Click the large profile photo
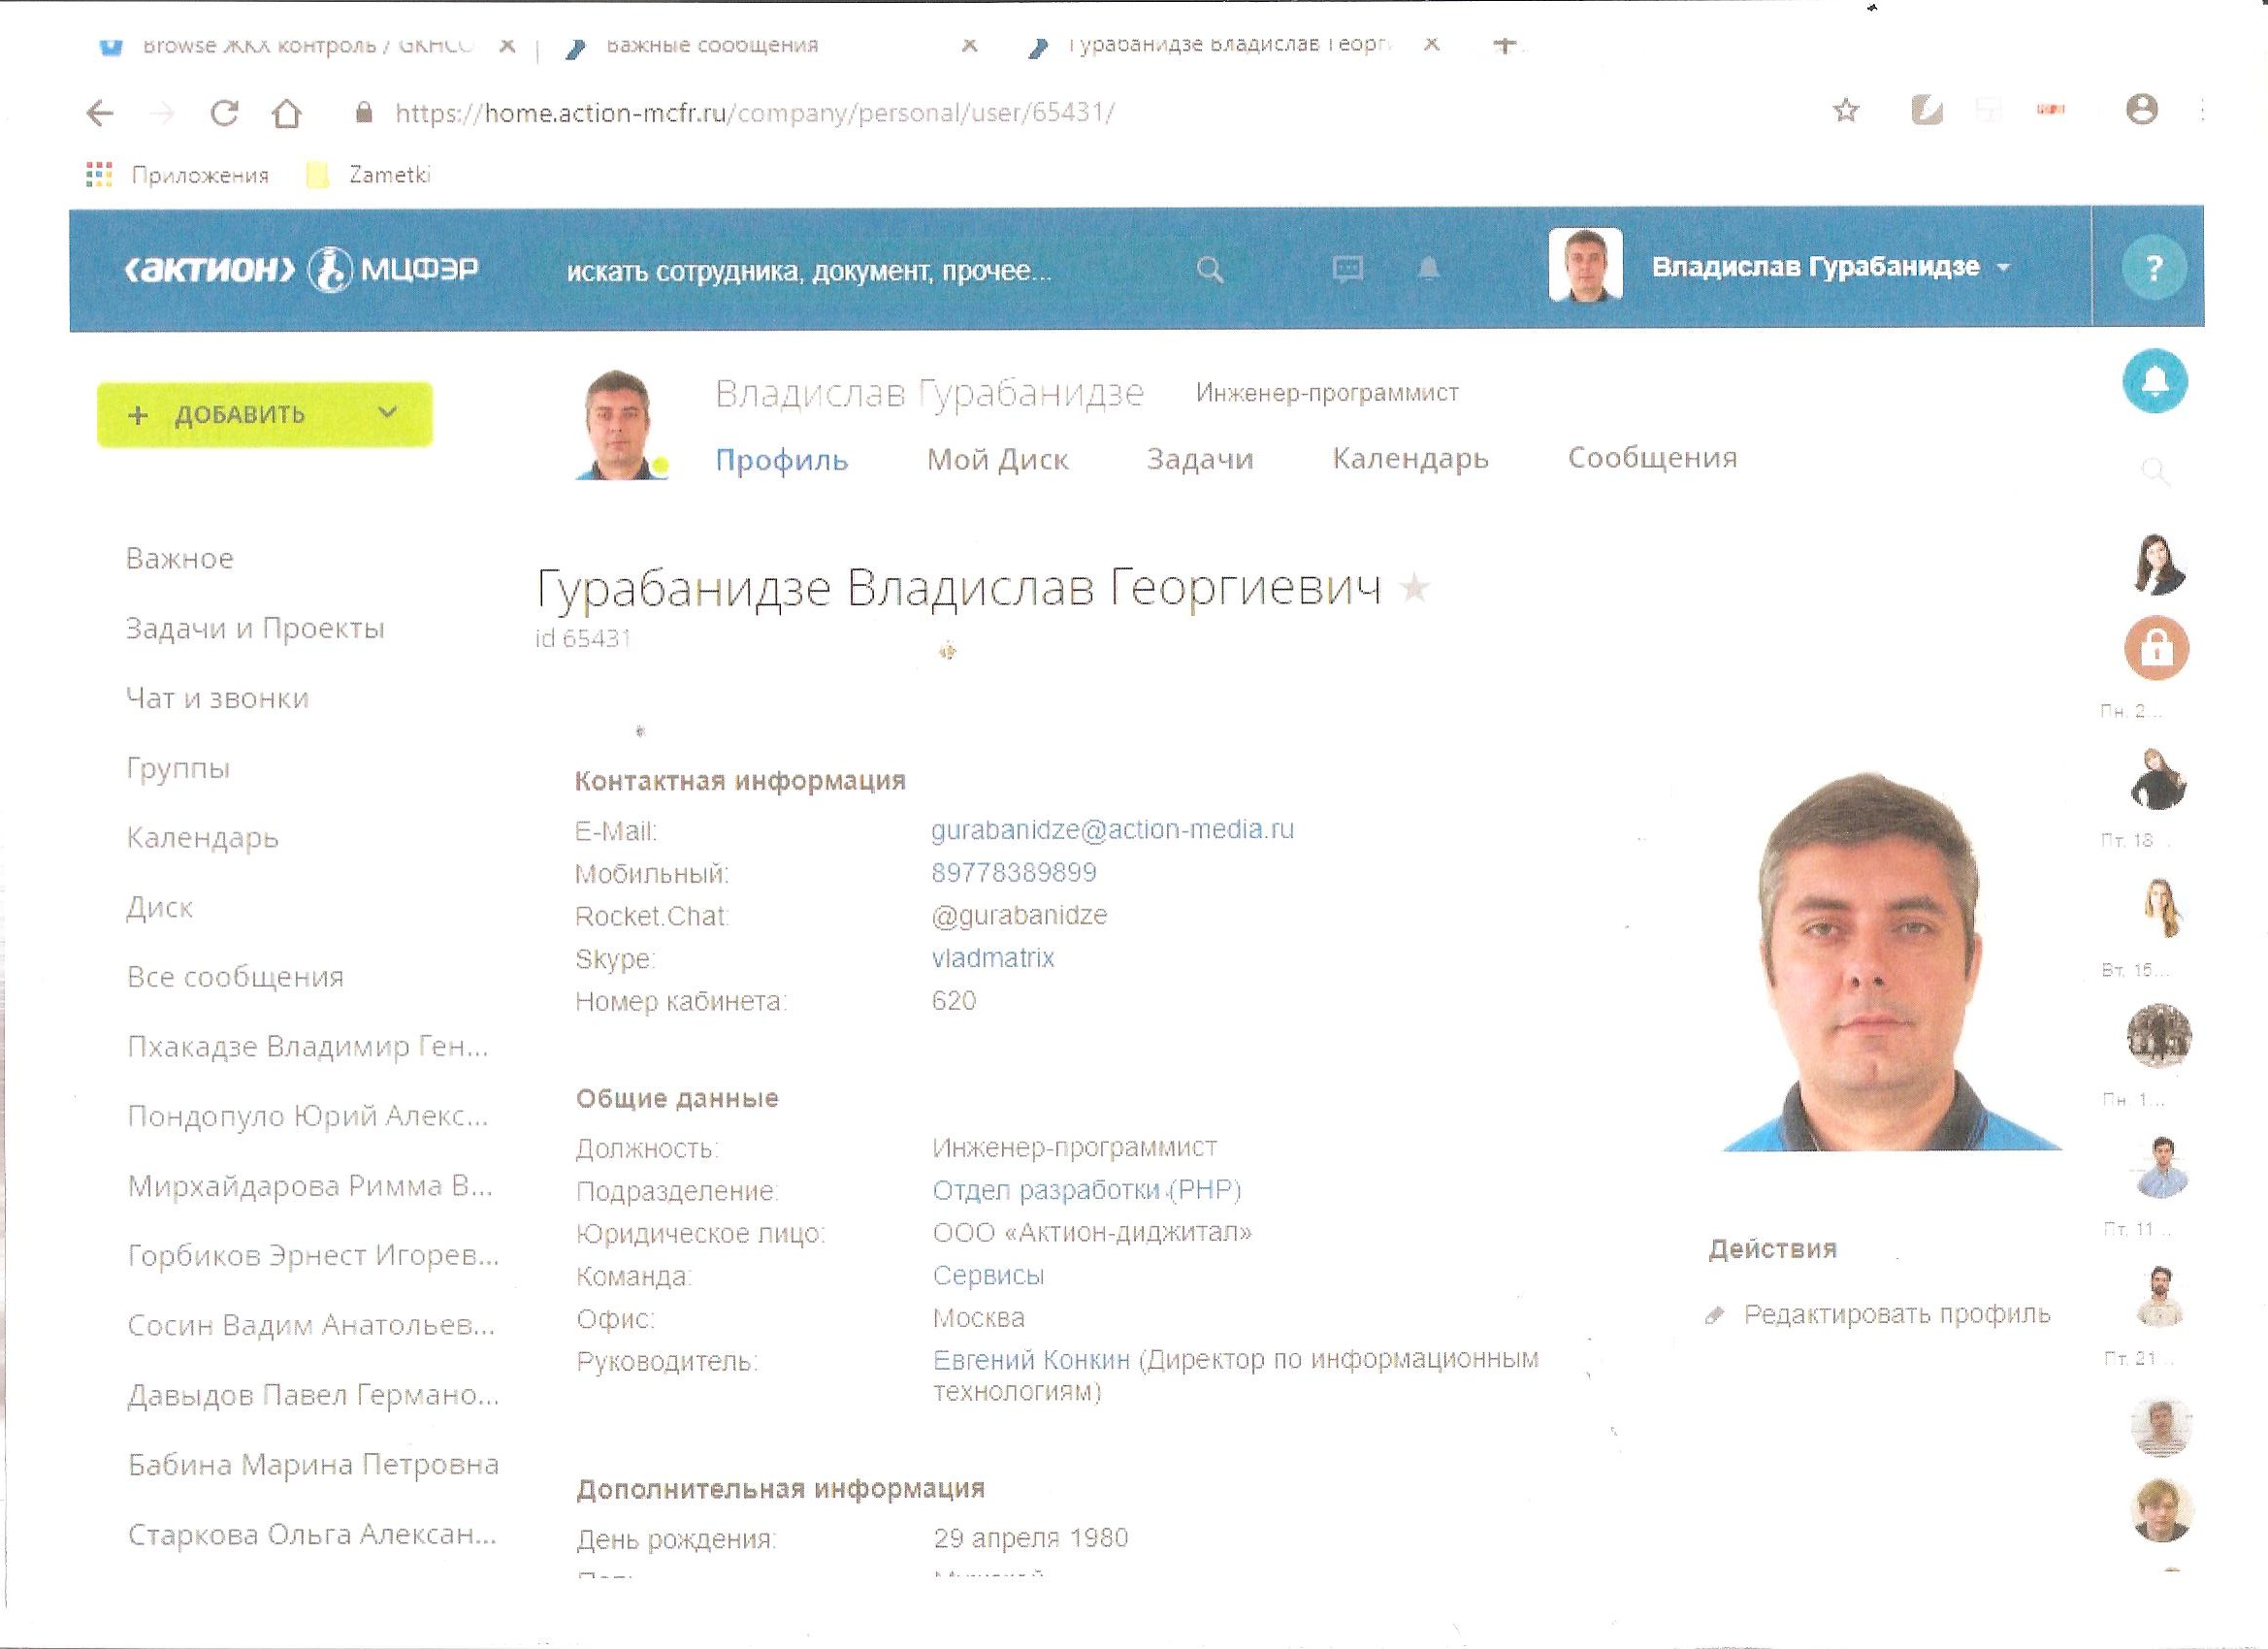Screen dimensions: 2268x1649 pyautogui.click(x=1892, y=962)
